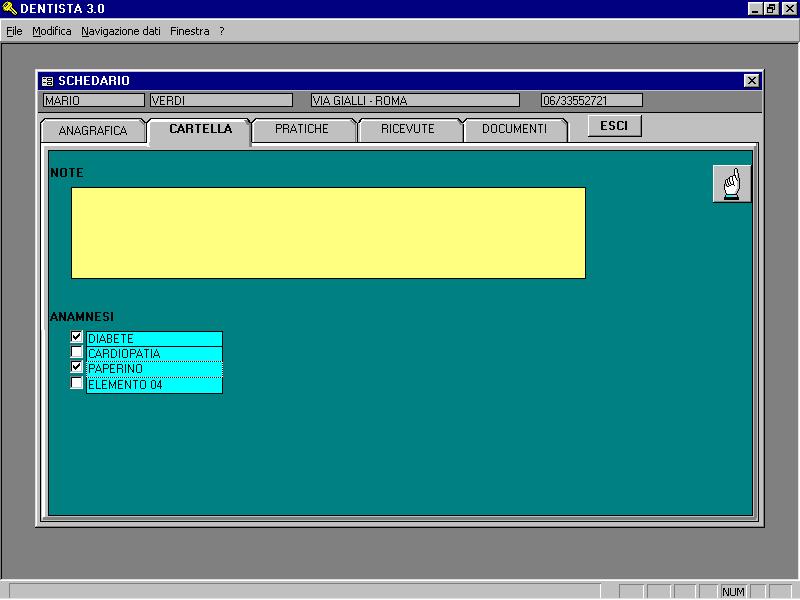
Task: Click inside the yellow NOTE text area
Action: (x=329, y=233)
